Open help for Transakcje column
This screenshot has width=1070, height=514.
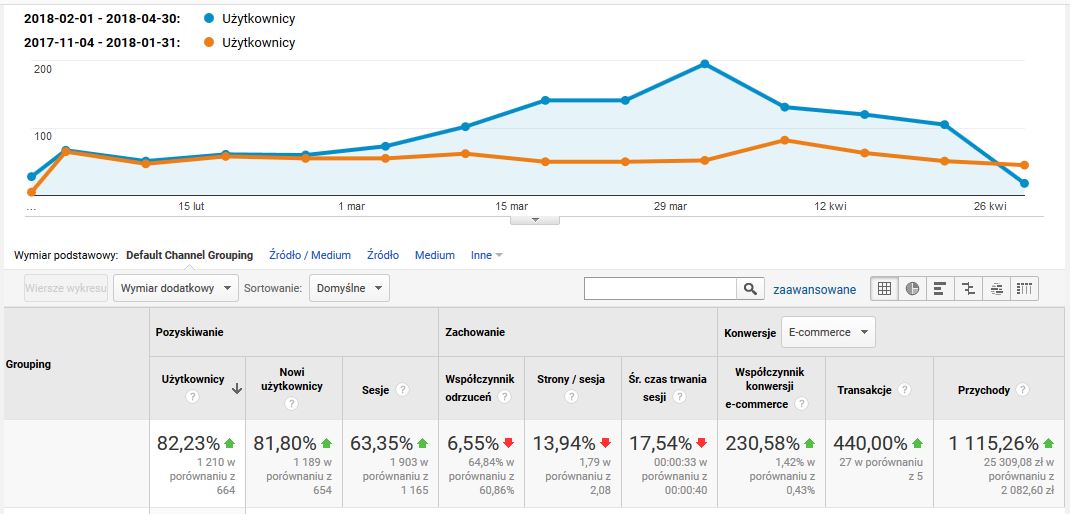tap(904, 390)
